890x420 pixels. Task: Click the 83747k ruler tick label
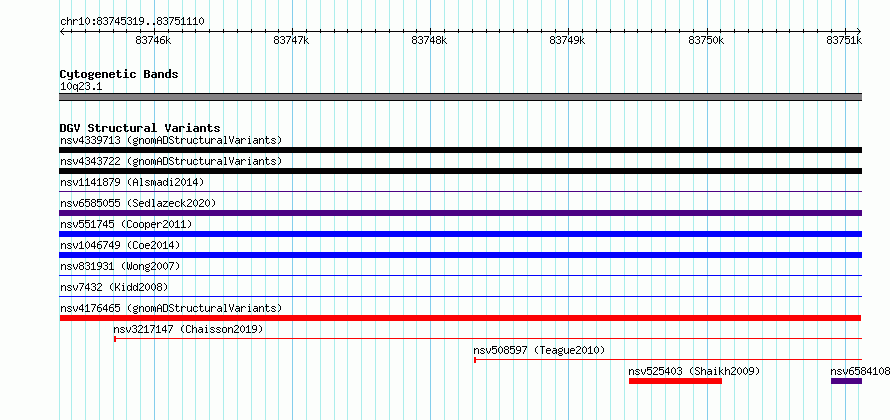click(x=291, y=40)
